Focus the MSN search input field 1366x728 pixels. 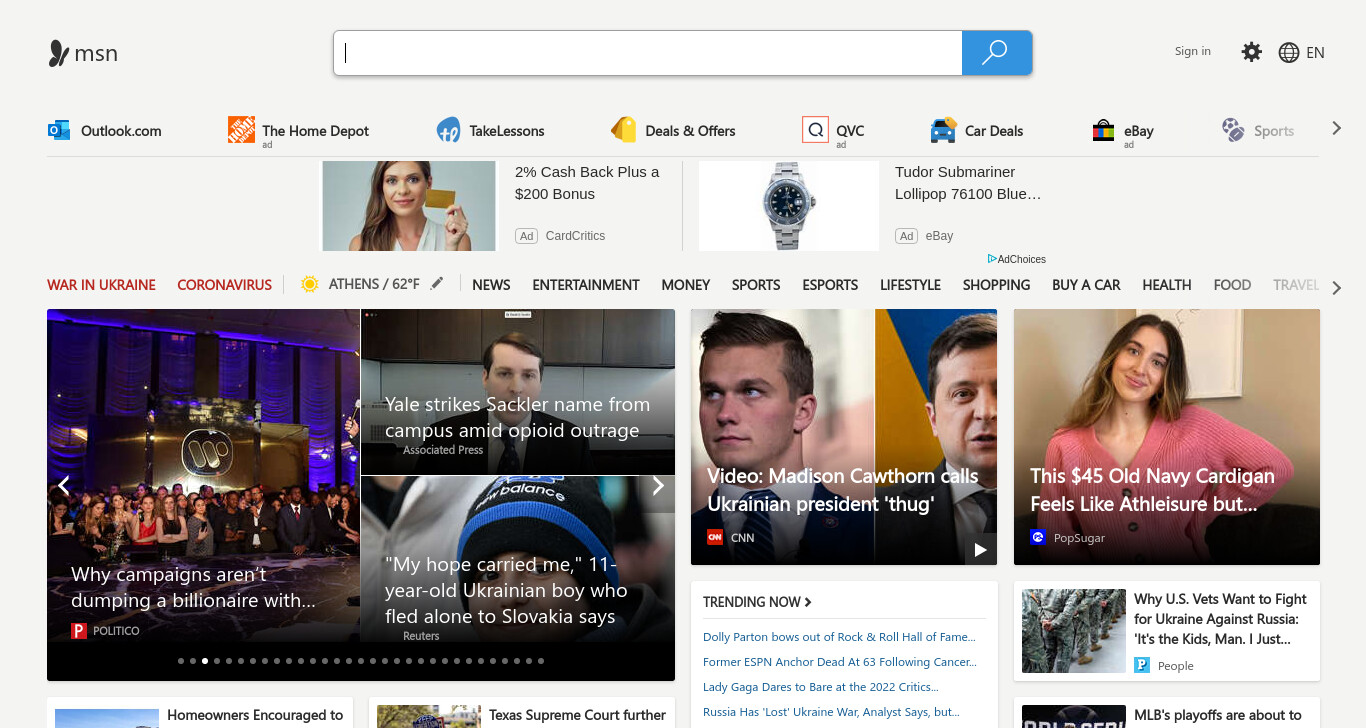[x=648, y=53]
